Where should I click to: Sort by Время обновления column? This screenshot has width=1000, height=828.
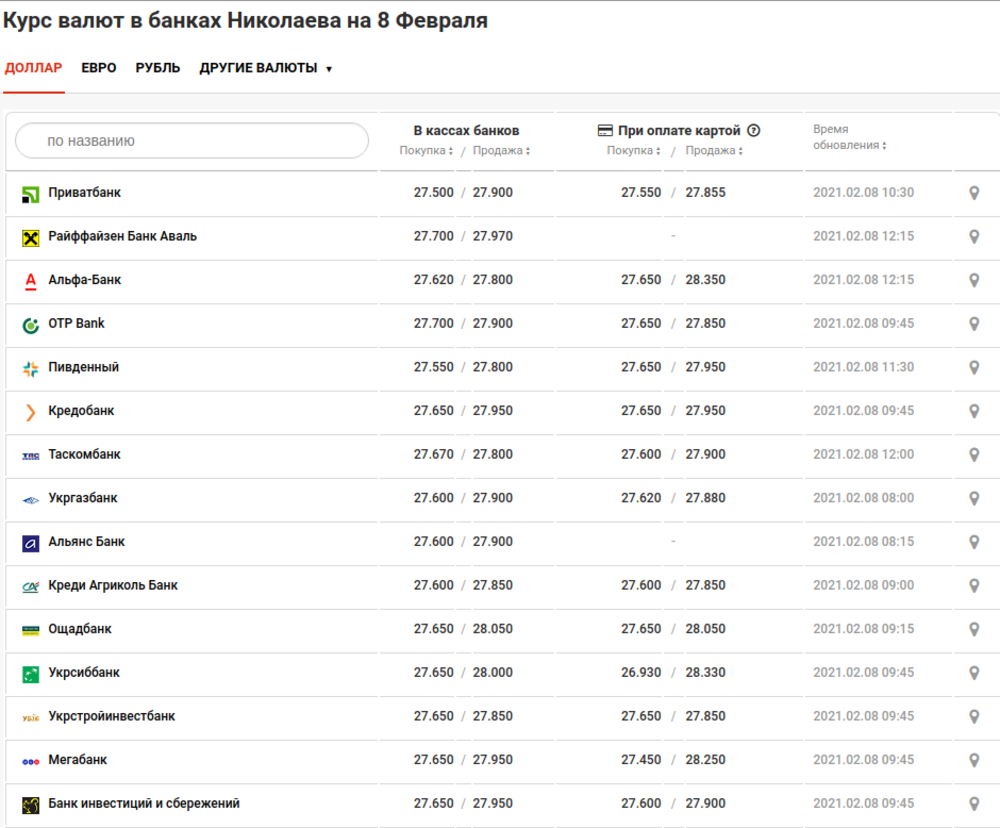(x=849, y=137)
